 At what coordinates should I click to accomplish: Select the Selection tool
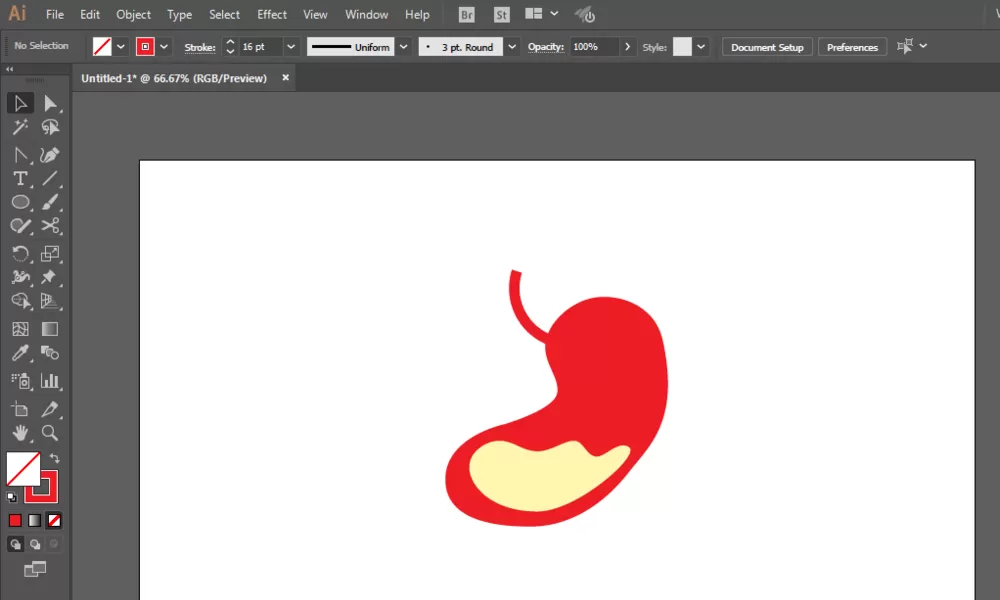pos(20,103)
